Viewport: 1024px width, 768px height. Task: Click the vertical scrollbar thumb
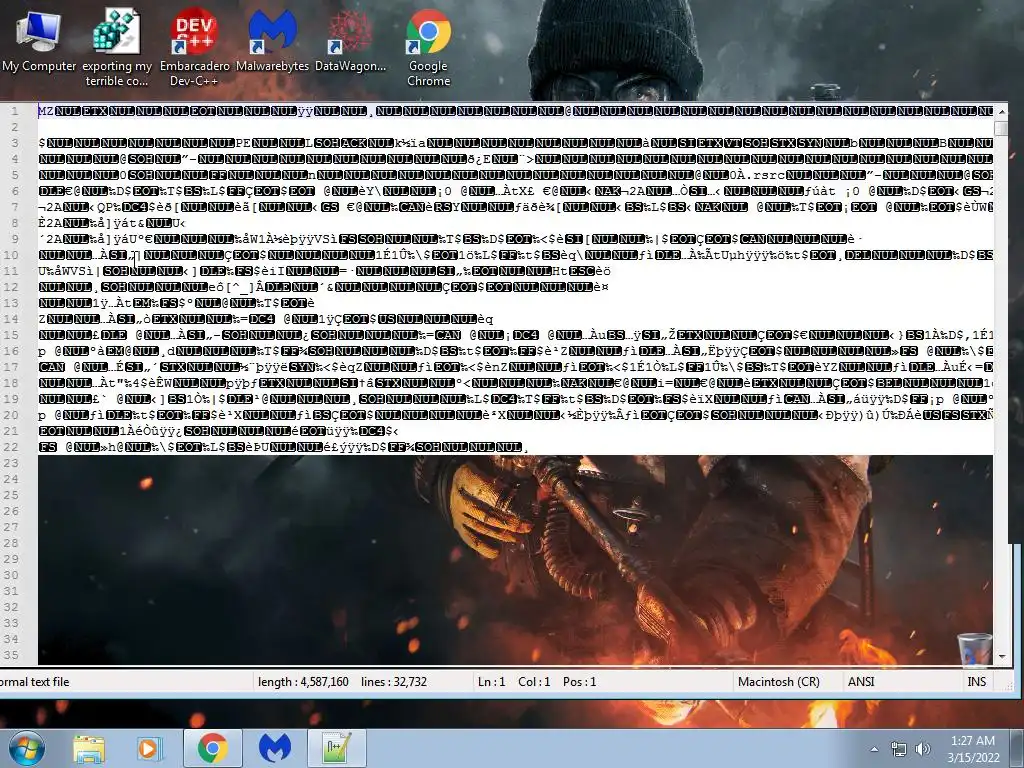coord(1000,128)
